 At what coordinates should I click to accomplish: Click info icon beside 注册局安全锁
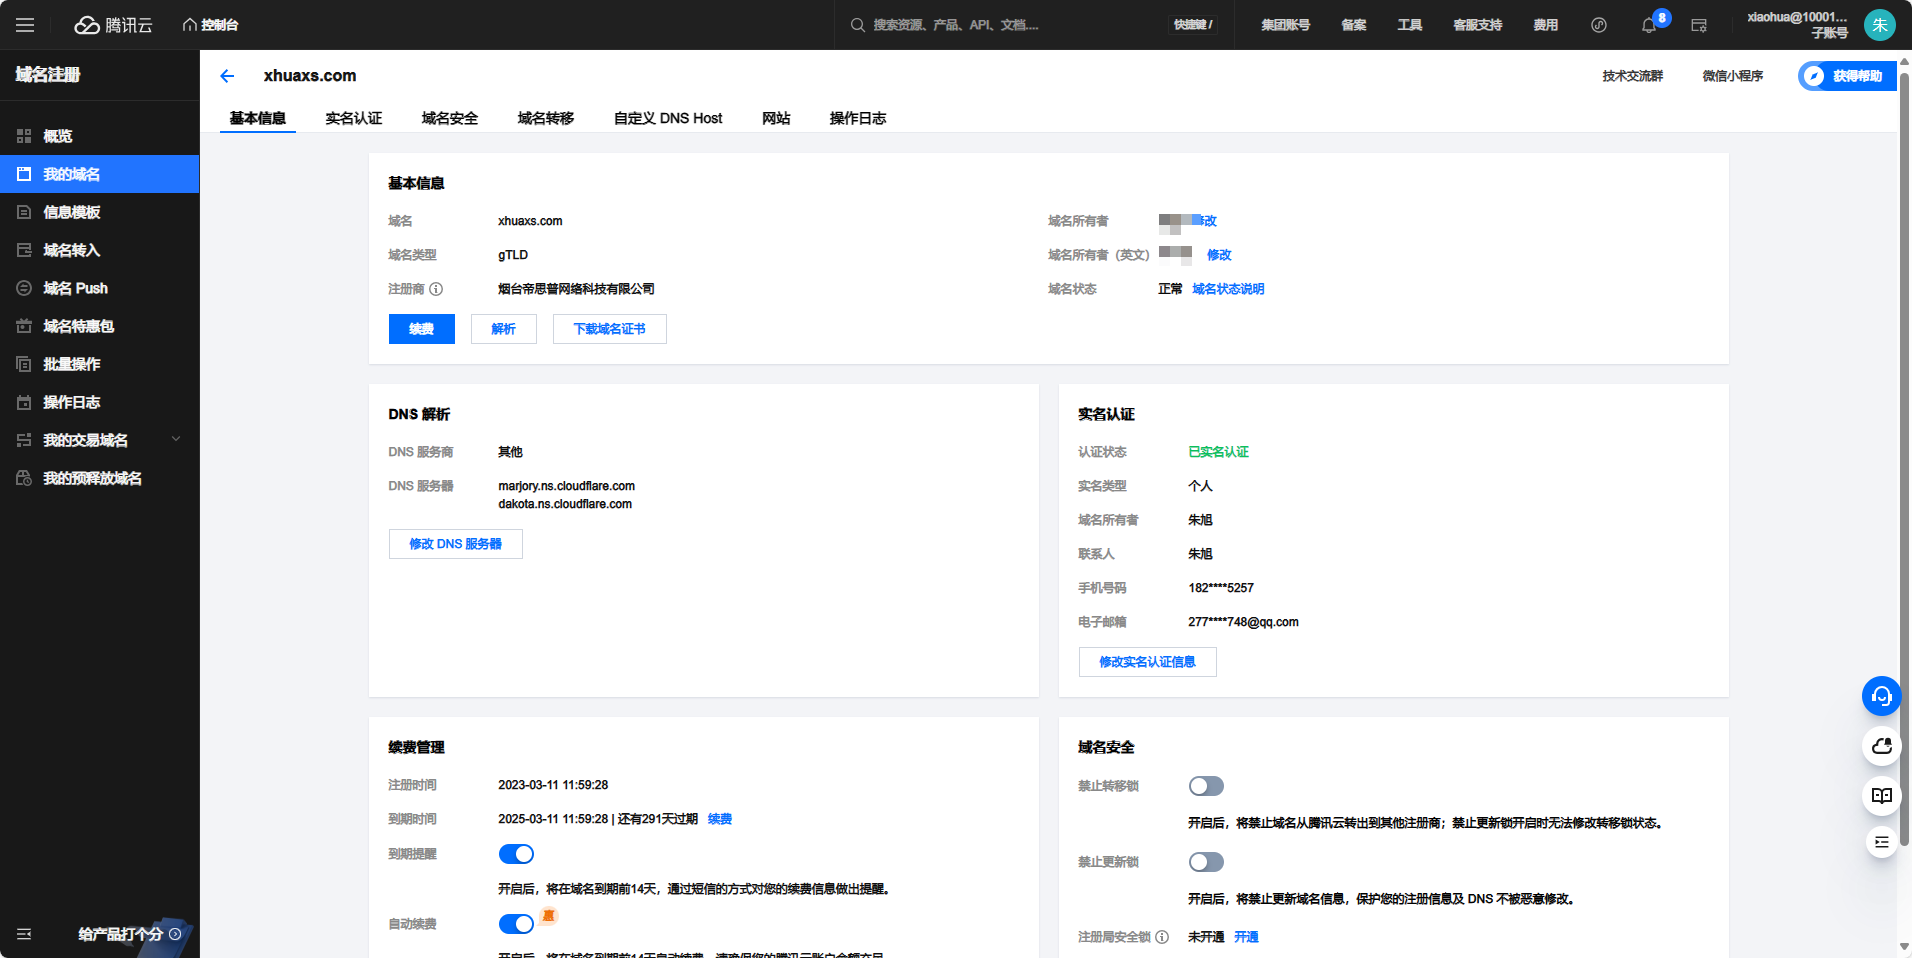[x=1162, y=937]
